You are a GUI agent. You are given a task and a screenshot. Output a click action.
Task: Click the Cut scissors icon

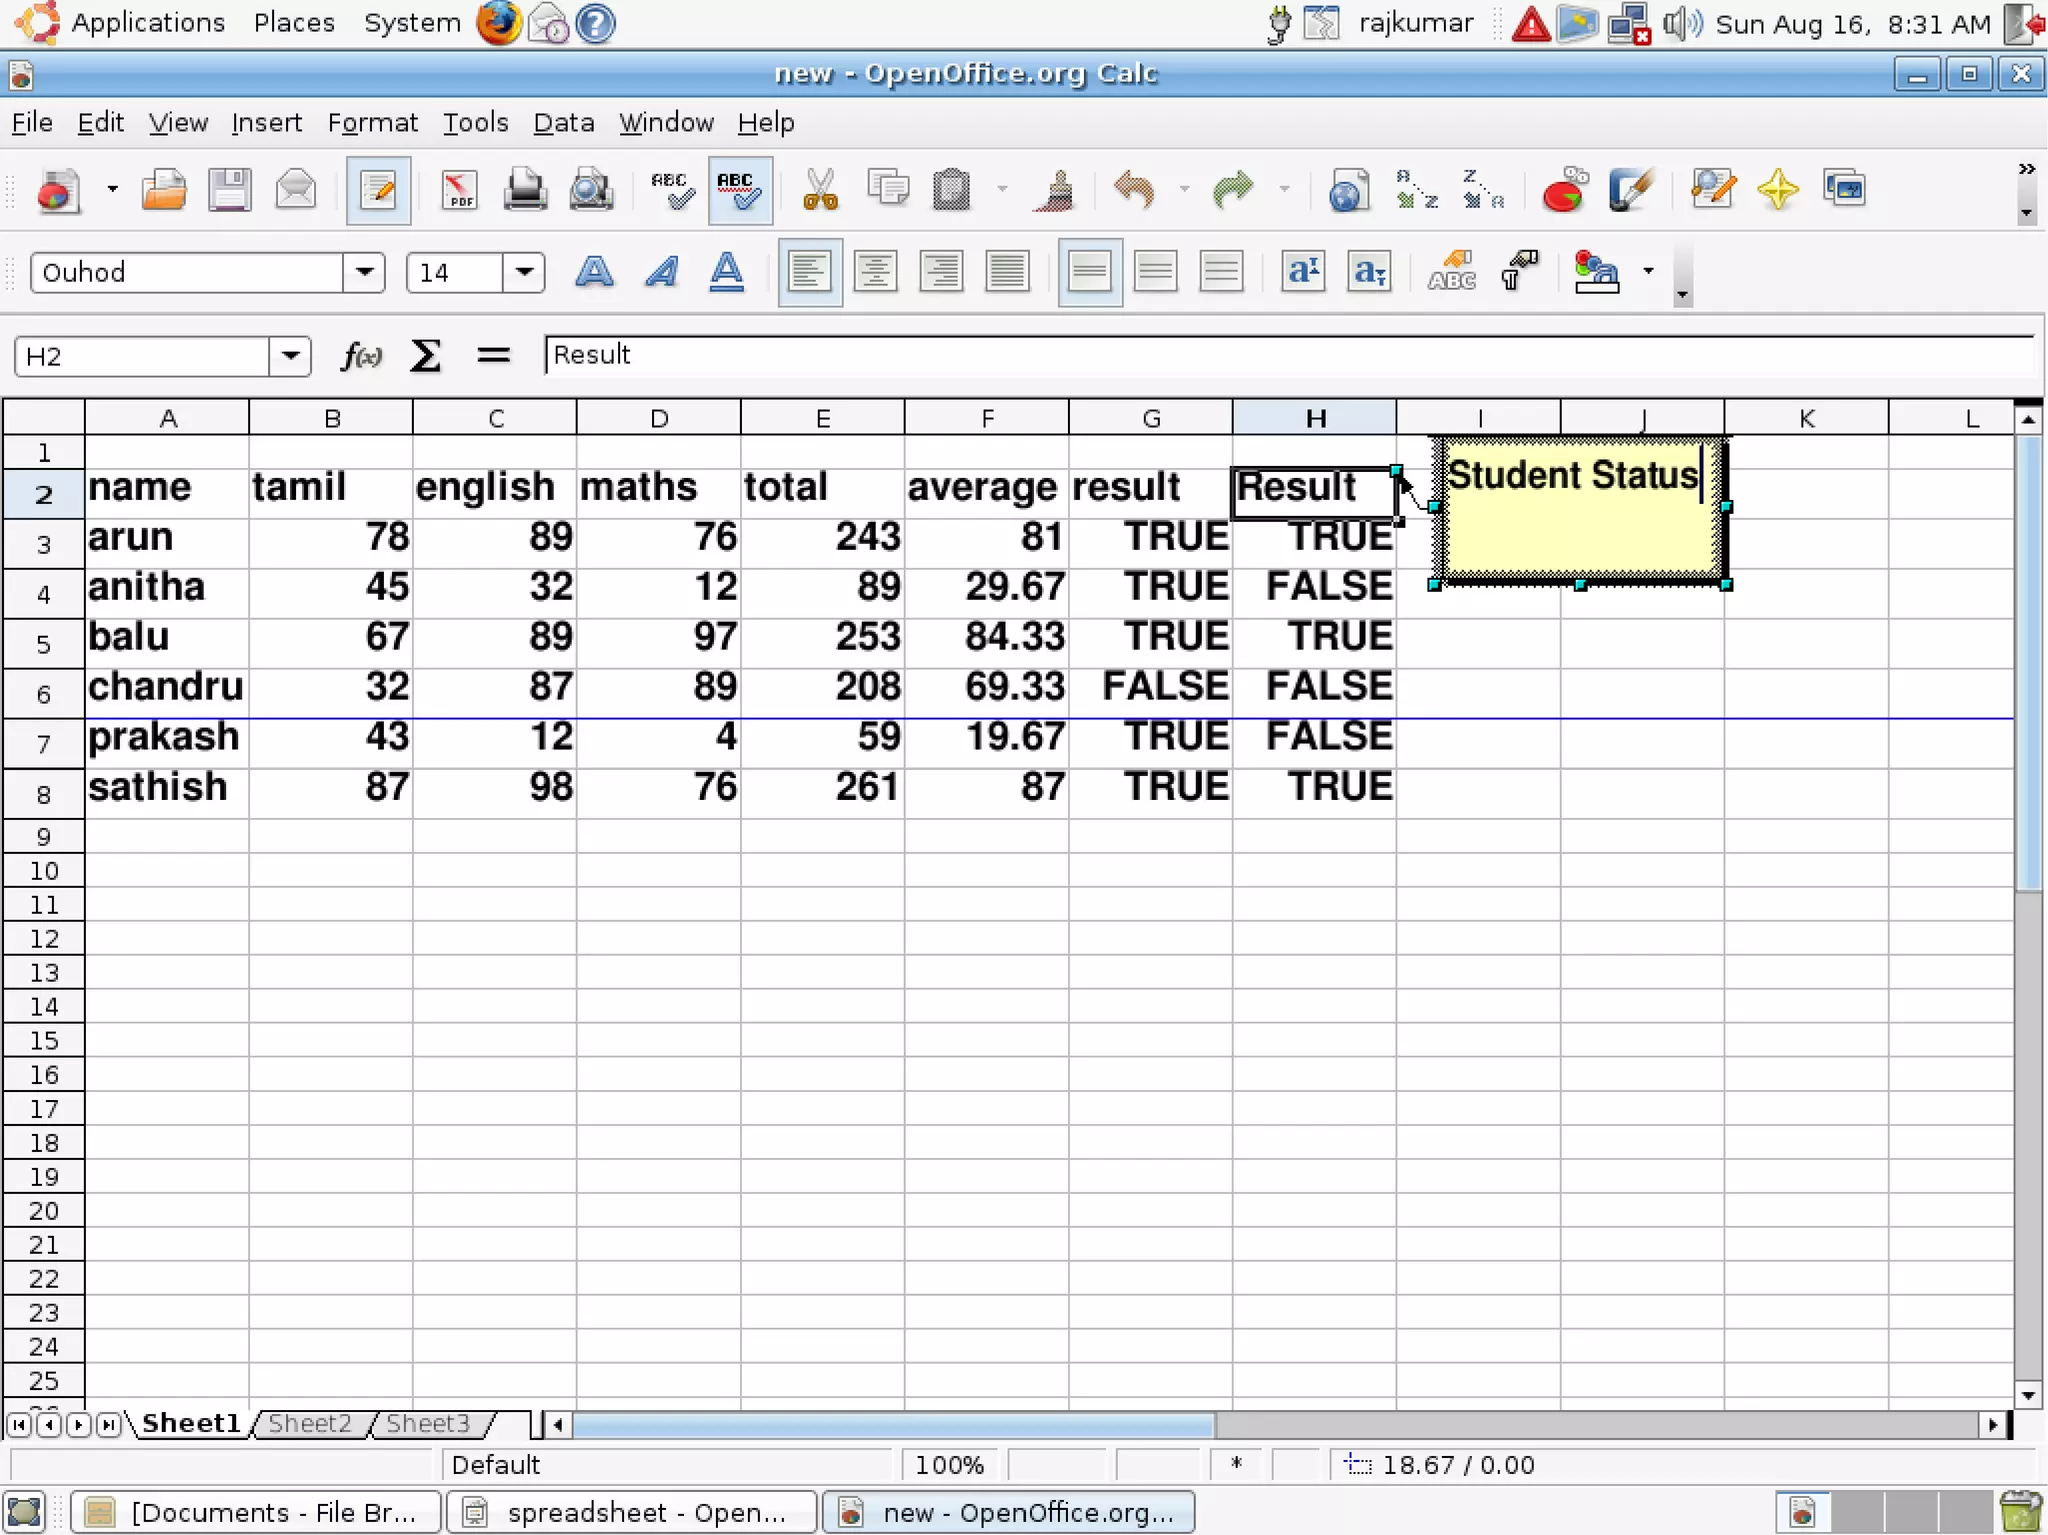[820, 190]
